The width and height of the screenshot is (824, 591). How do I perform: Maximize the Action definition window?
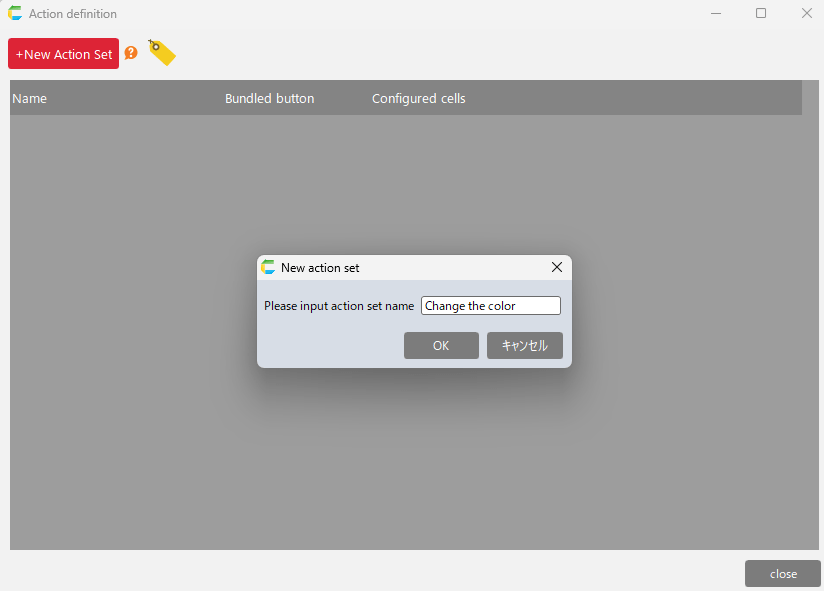click(x=761, y=14)
